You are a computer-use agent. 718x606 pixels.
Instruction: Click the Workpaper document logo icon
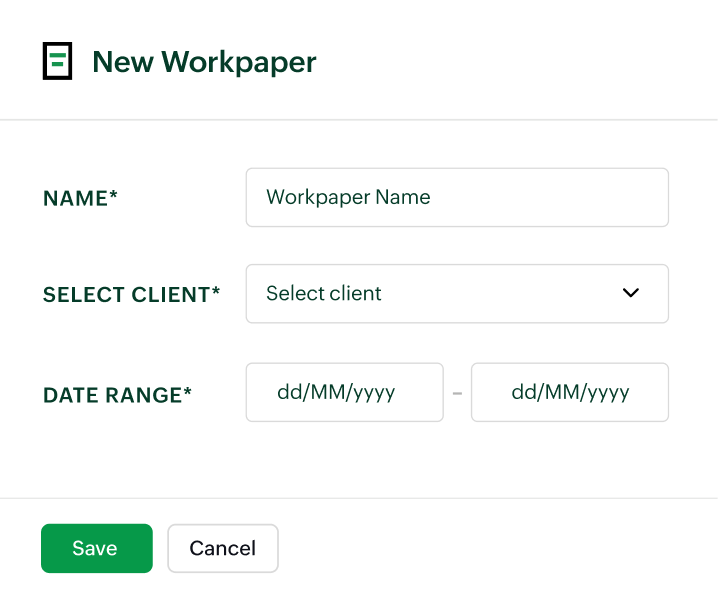click(x=58, y=62)
